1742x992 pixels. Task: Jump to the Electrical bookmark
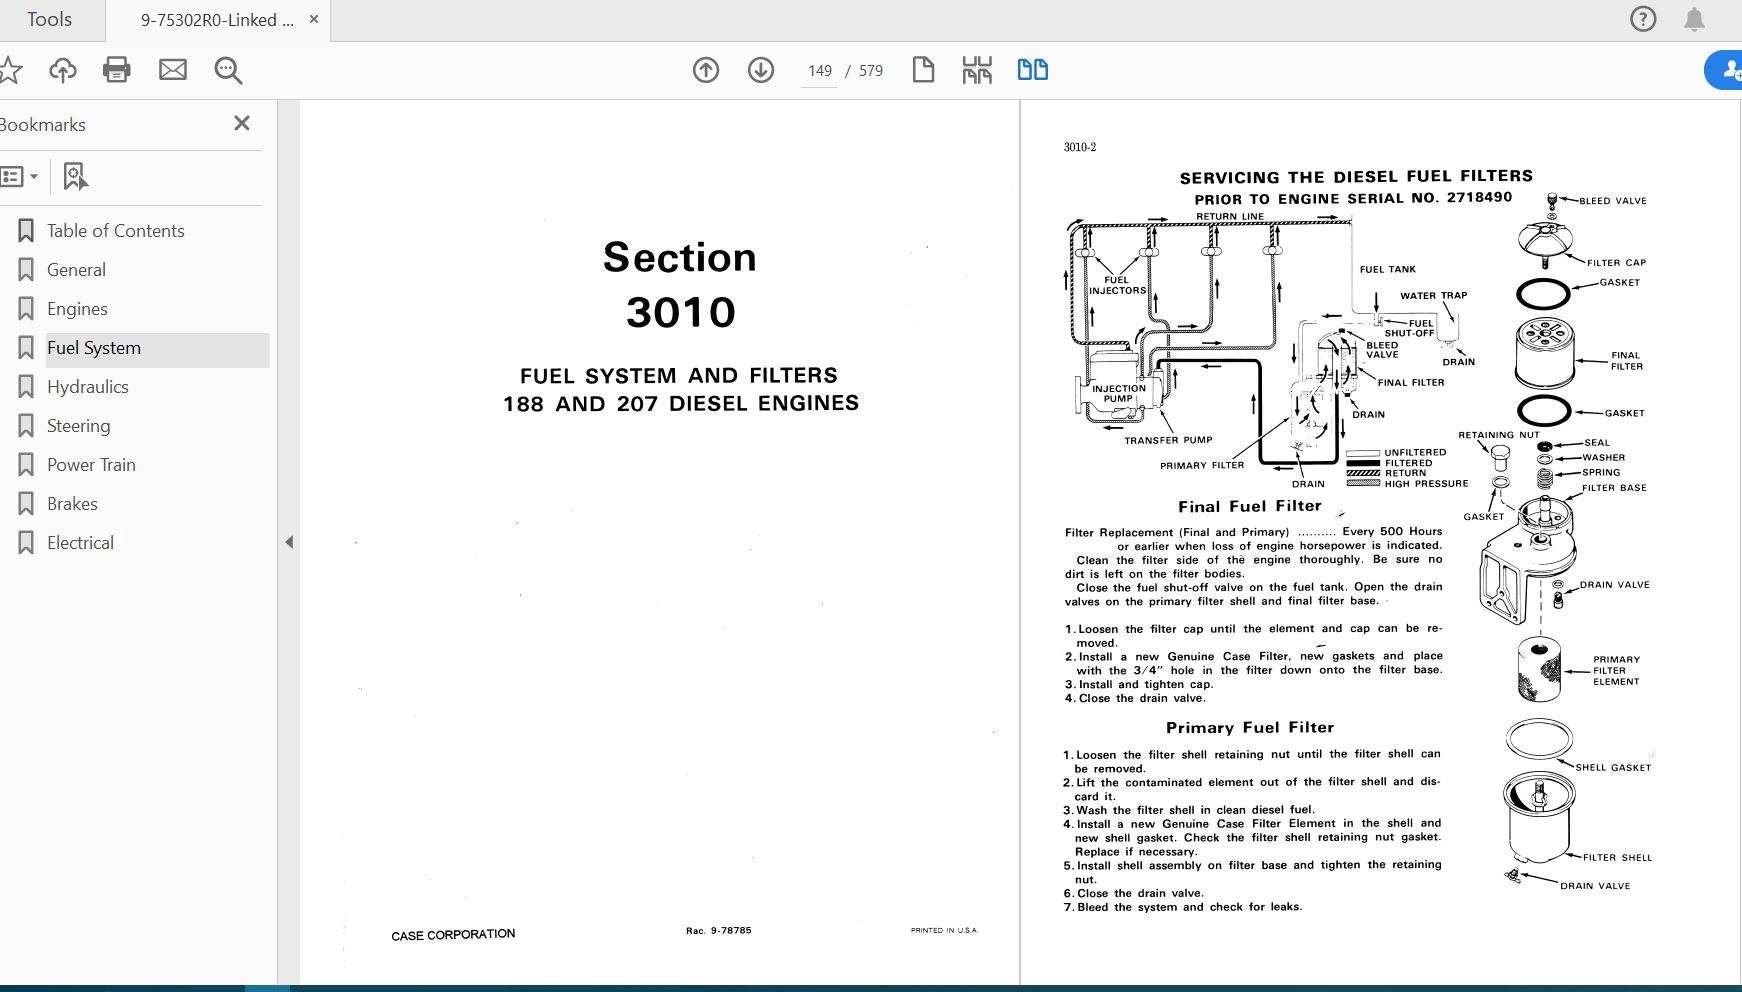click(80, 543)
